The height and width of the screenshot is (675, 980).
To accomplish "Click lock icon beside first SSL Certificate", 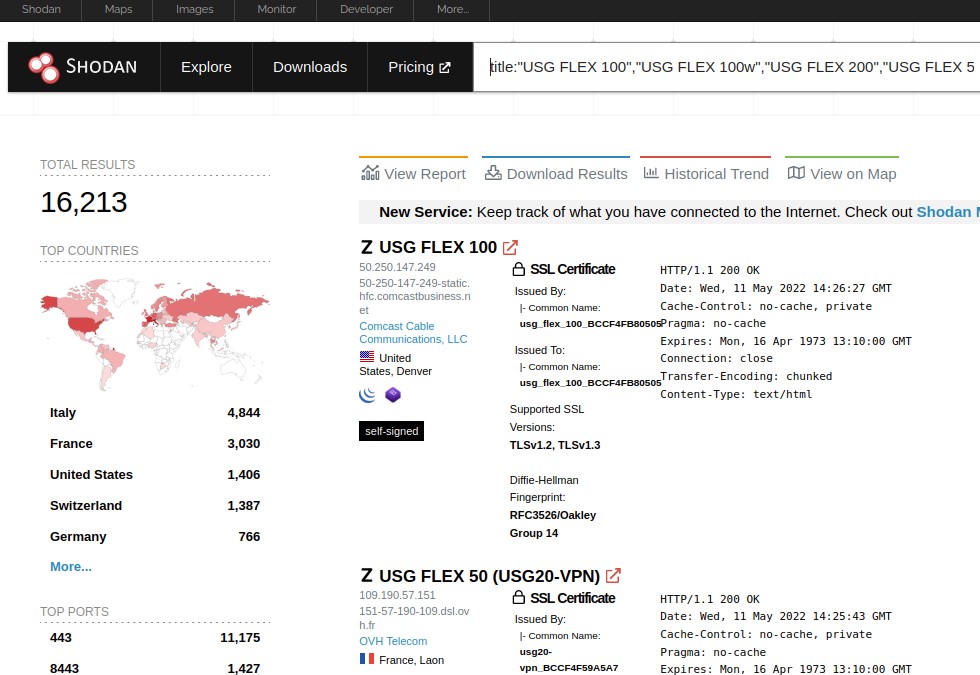I will click(518, 269).
